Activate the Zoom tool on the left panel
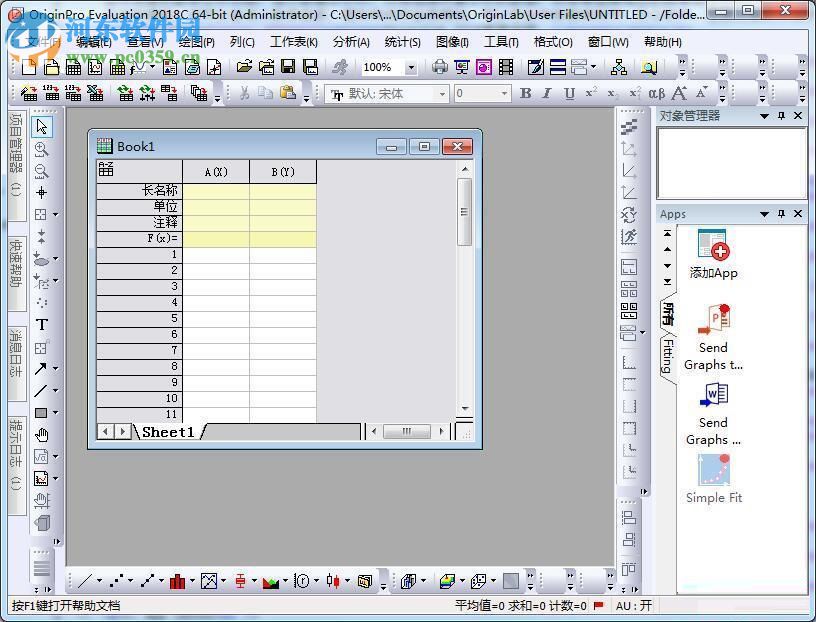 click(x=42, y=148)
